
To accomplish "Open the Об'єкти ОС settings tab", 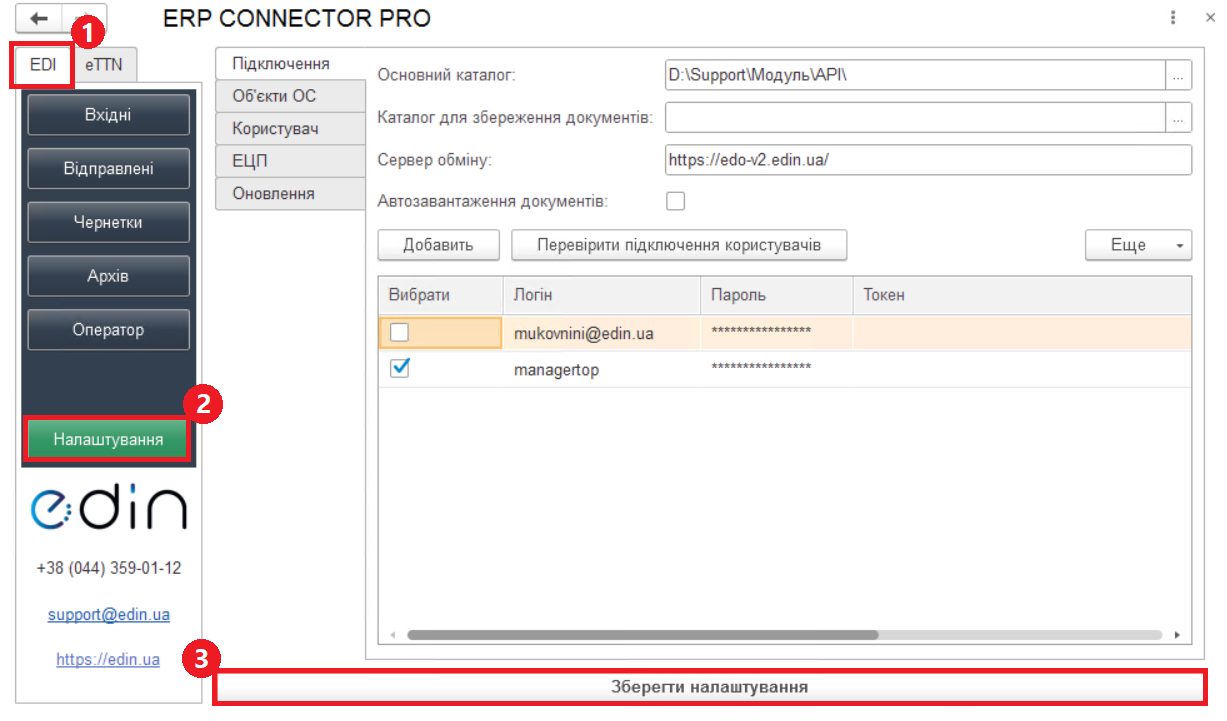I will point(273,96).
